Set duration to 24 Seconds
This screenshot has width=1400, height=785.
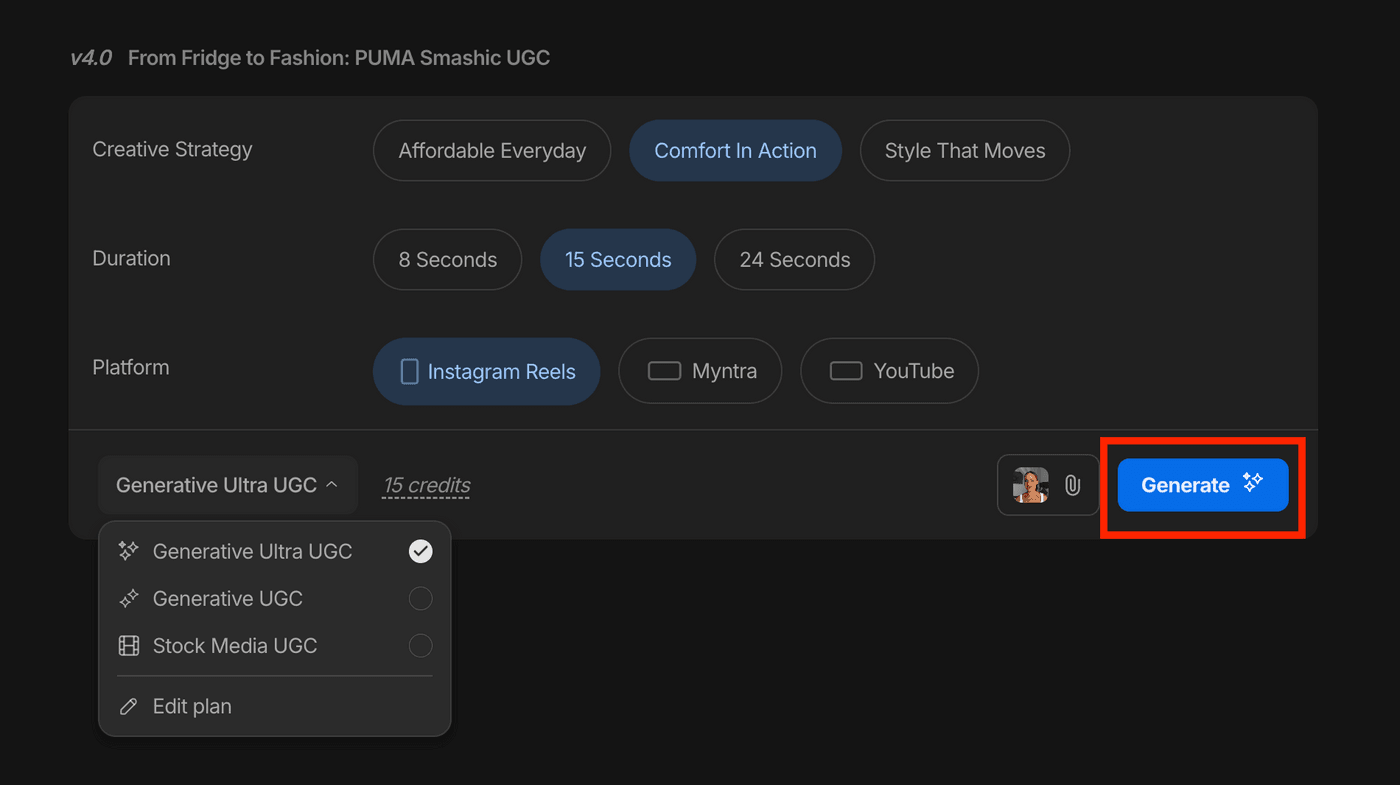pos(794,260)
